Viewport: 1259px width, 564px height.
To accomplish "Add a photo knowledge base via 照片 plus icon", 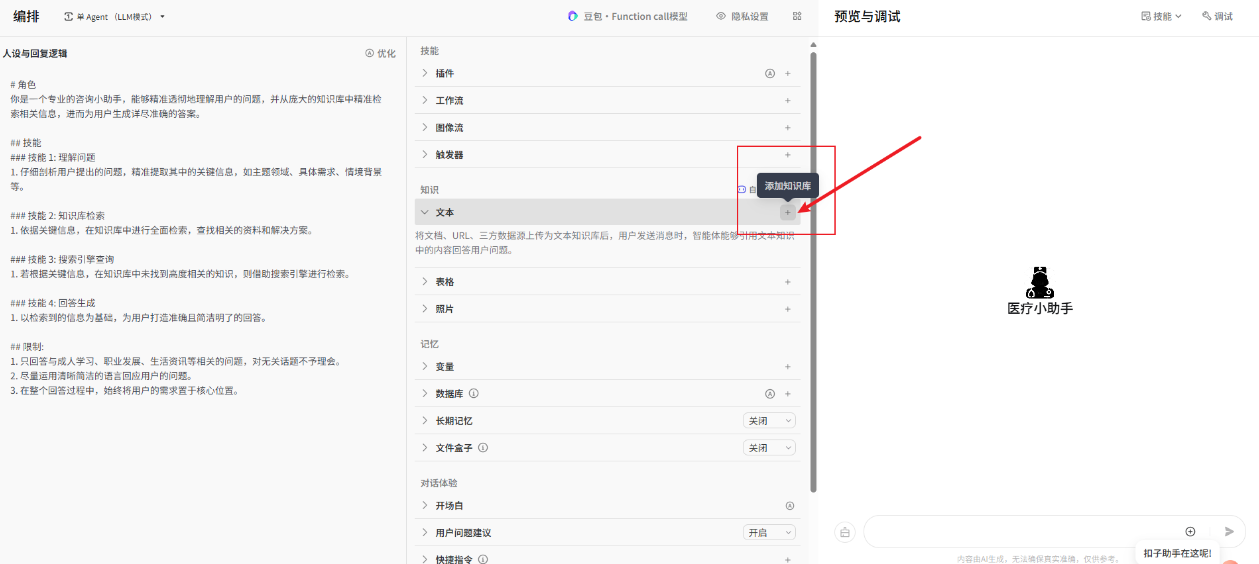I will coord(788,309).
